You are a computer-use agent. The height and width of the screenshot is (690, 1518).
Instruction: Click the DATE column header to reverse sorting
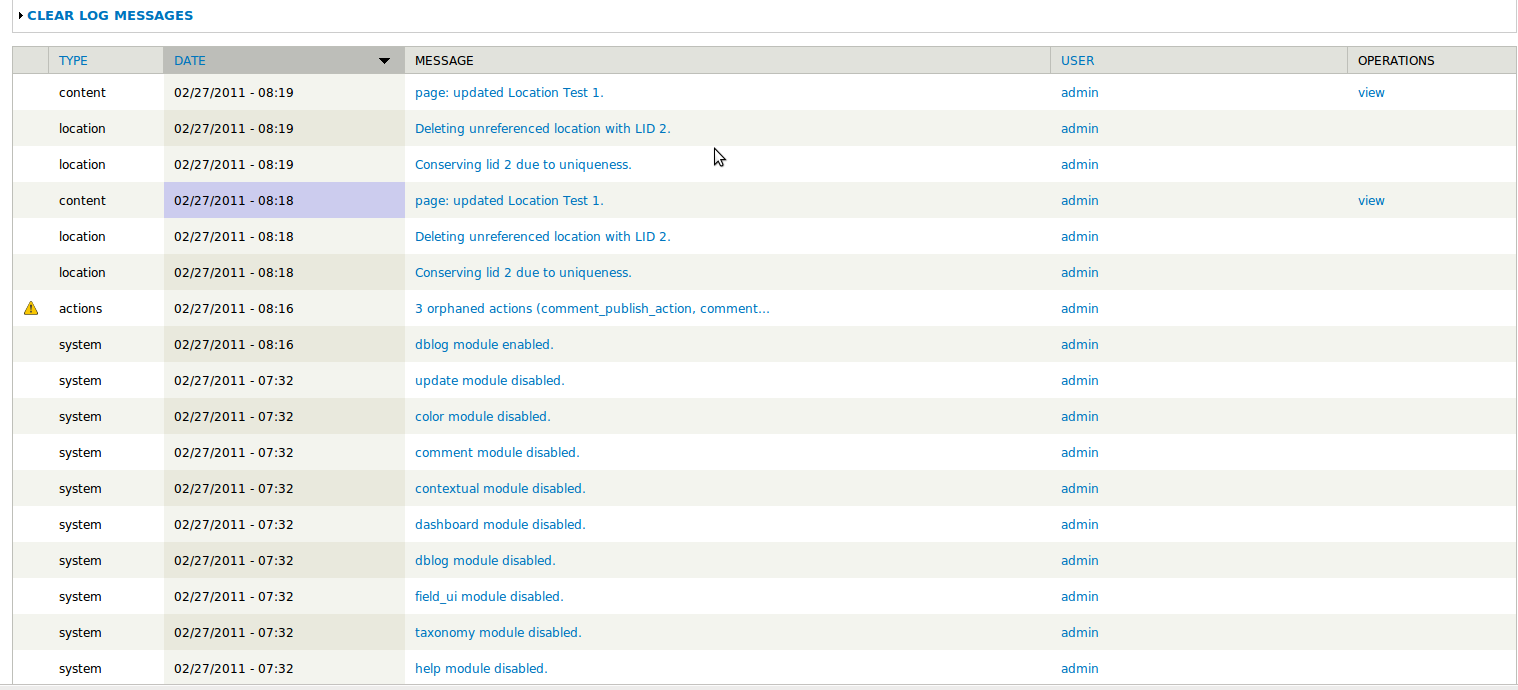pos(190,60)
